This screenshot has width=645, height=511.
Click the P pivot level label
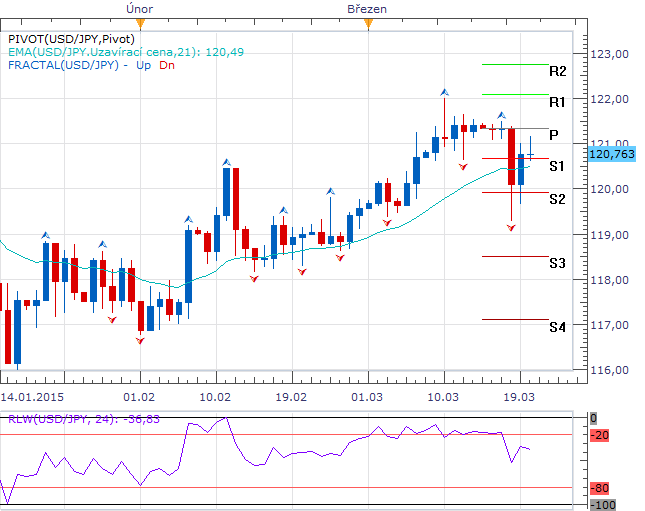(554, 135)
